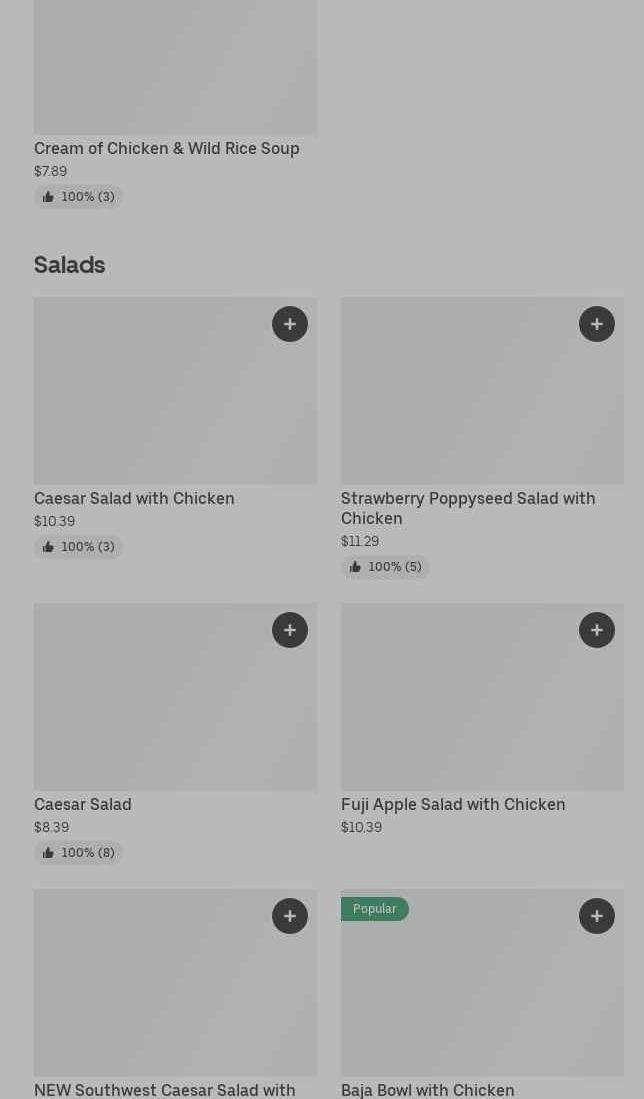Add plain Caesar Salad to order
Screen dimensions: 644x1099
(x=290, y=630)
